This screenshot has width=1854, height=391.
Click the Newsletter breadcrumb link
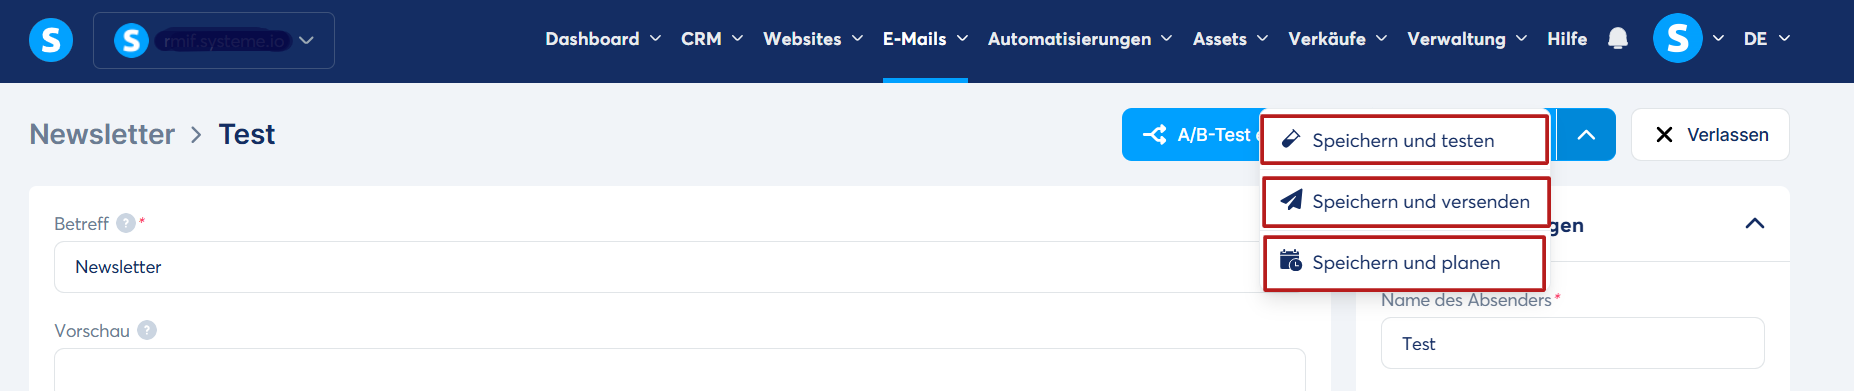(102, 134)
